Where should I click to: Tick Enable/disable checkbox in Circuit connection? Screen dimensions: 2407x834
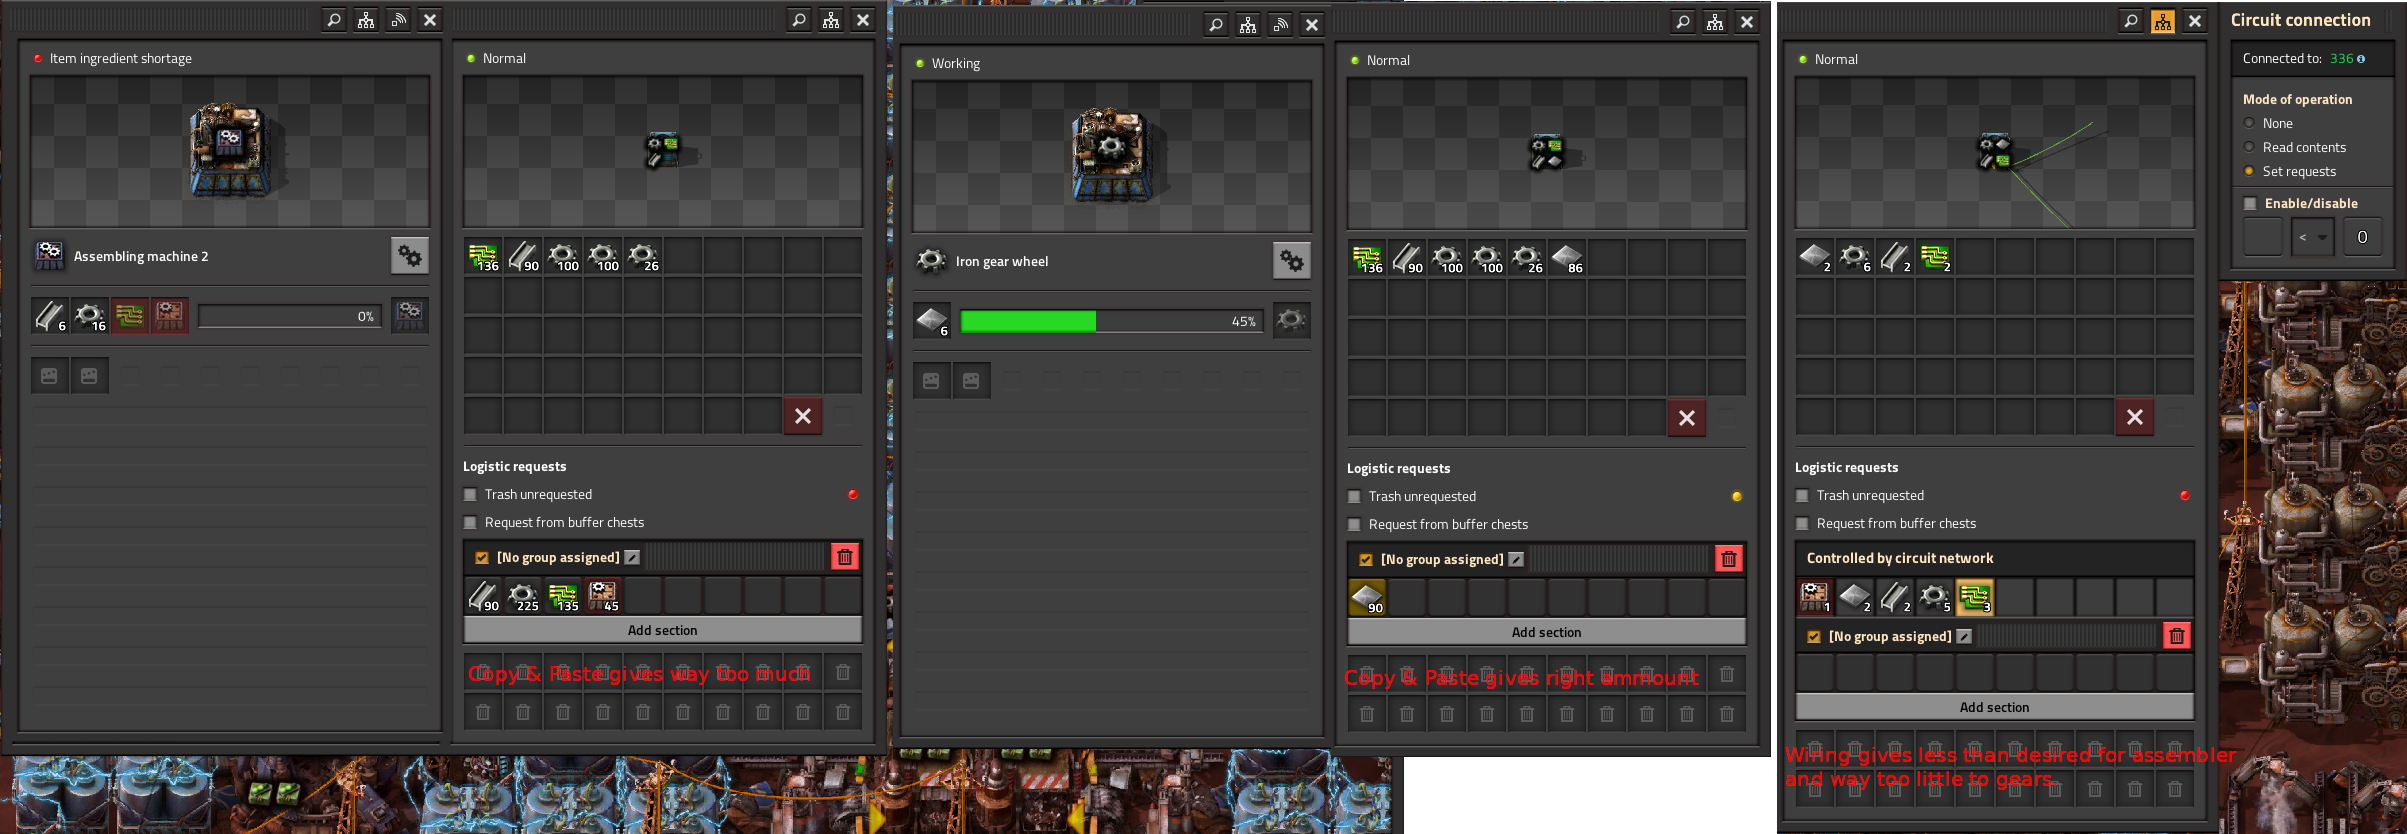[x=2250, y=203]
